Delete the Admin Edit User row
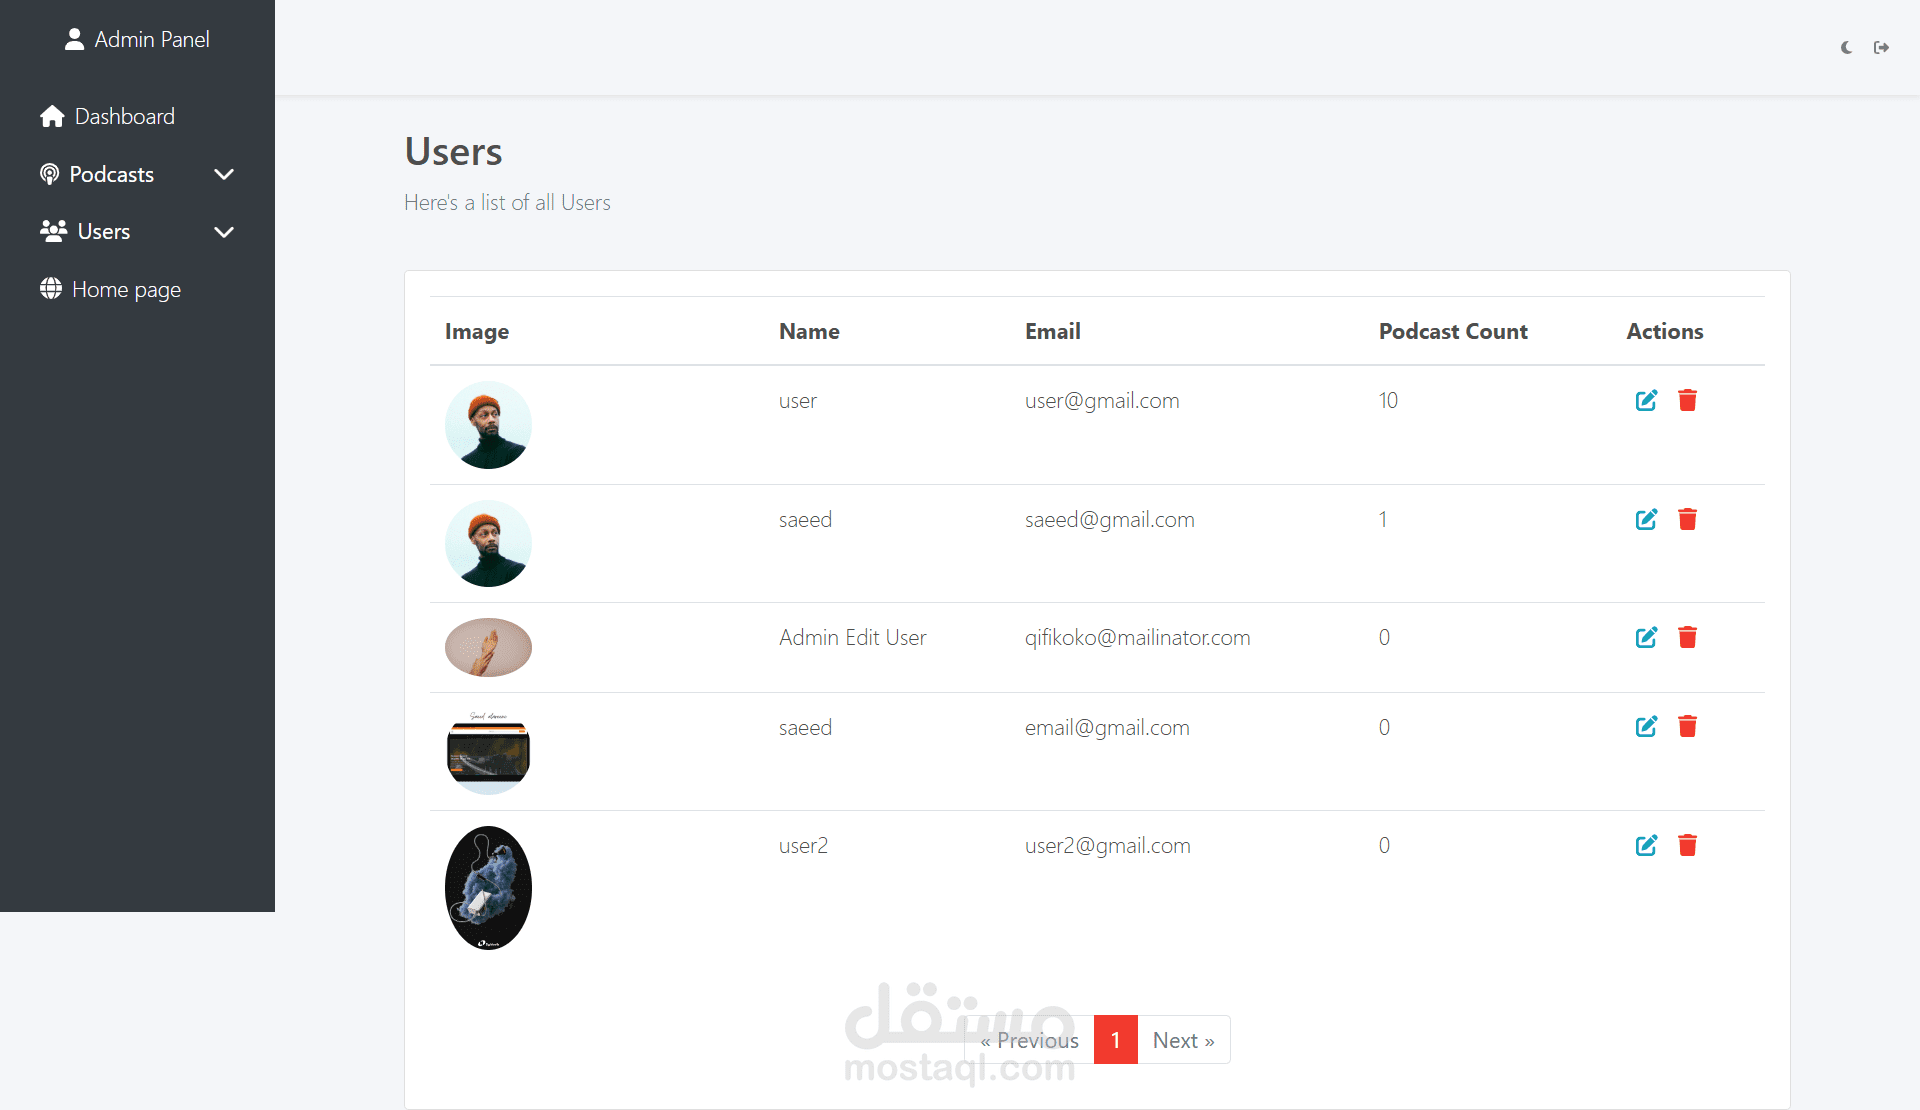This screenshot has height=1110, width=1920. click(1687, 637)
